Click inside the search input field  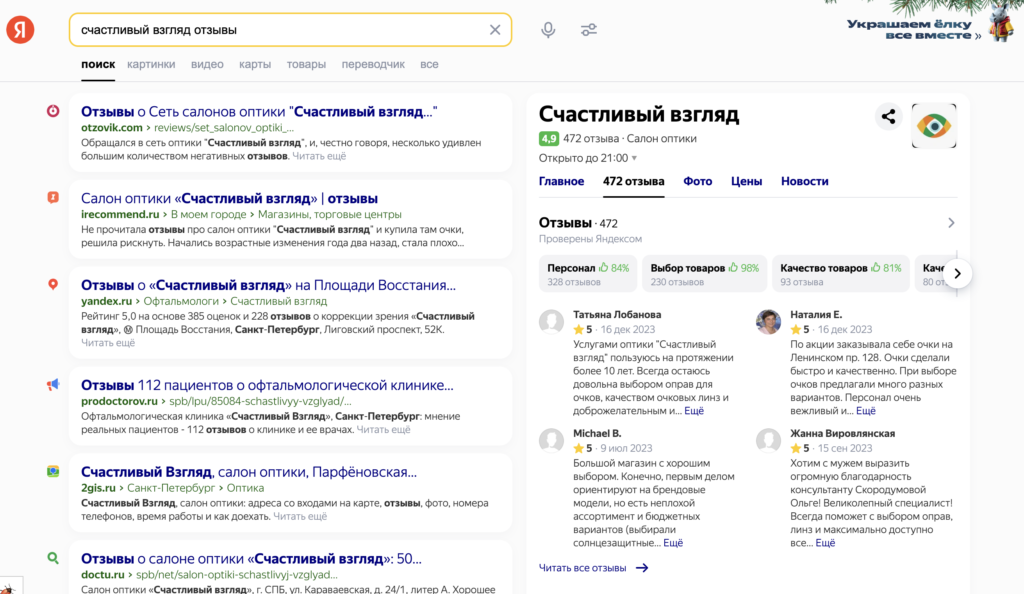[x=280, y=29]
